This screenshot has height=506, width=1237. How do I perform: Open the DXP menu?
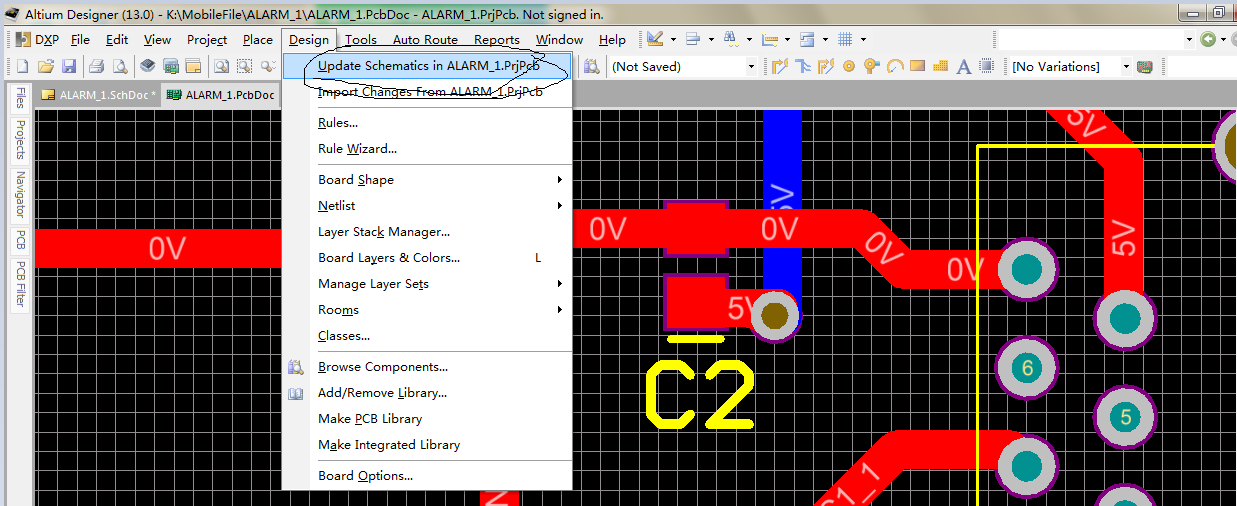39,40
